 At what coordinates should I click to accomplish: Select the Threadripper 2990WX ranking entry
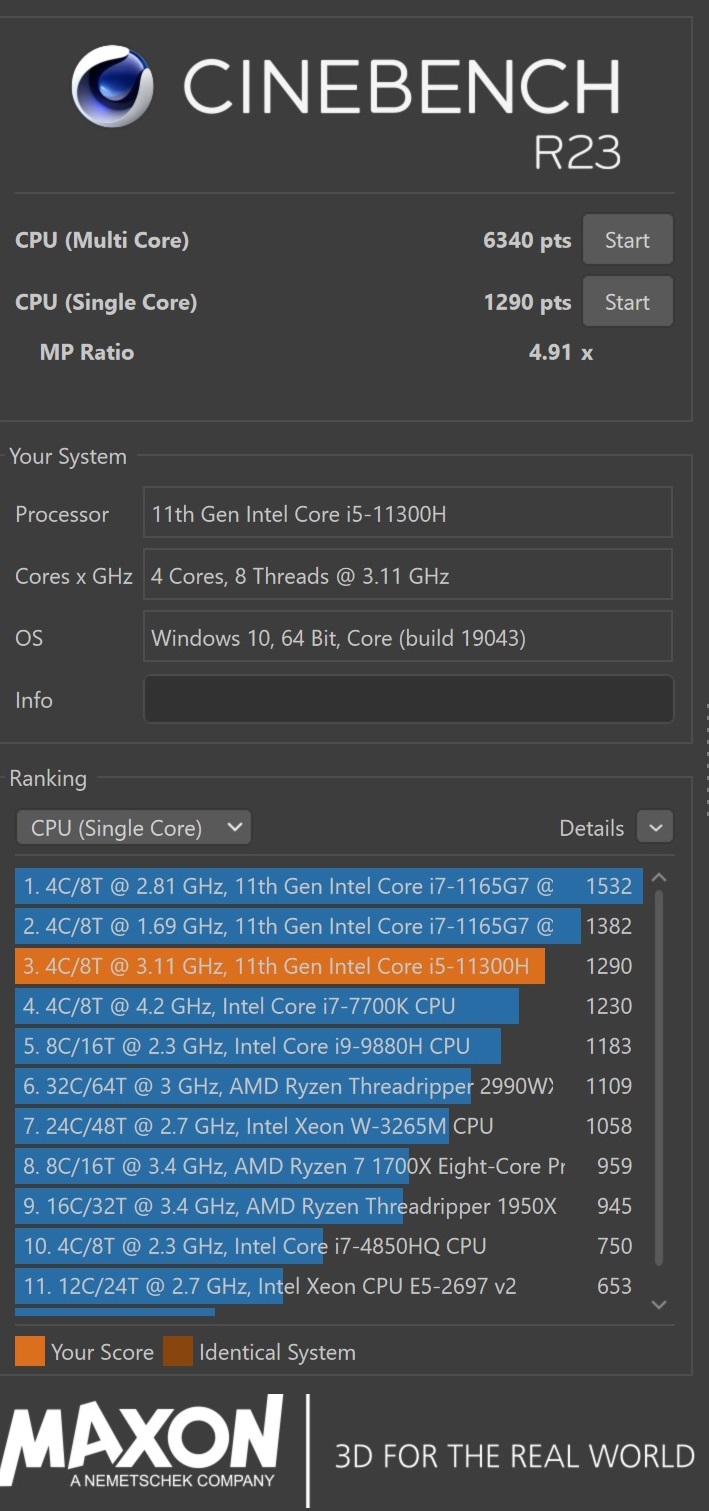tap(329, 1086)
